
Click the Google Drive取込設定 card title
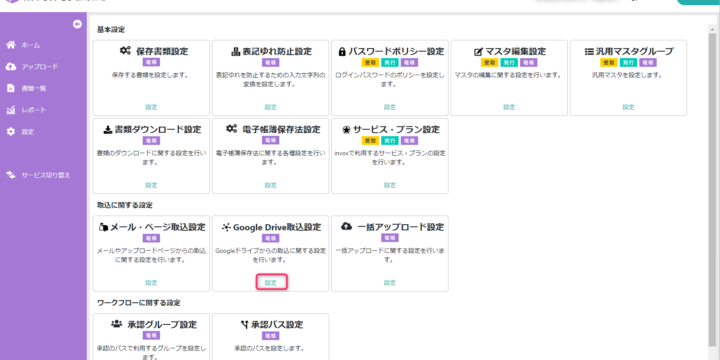click(277, 227)
